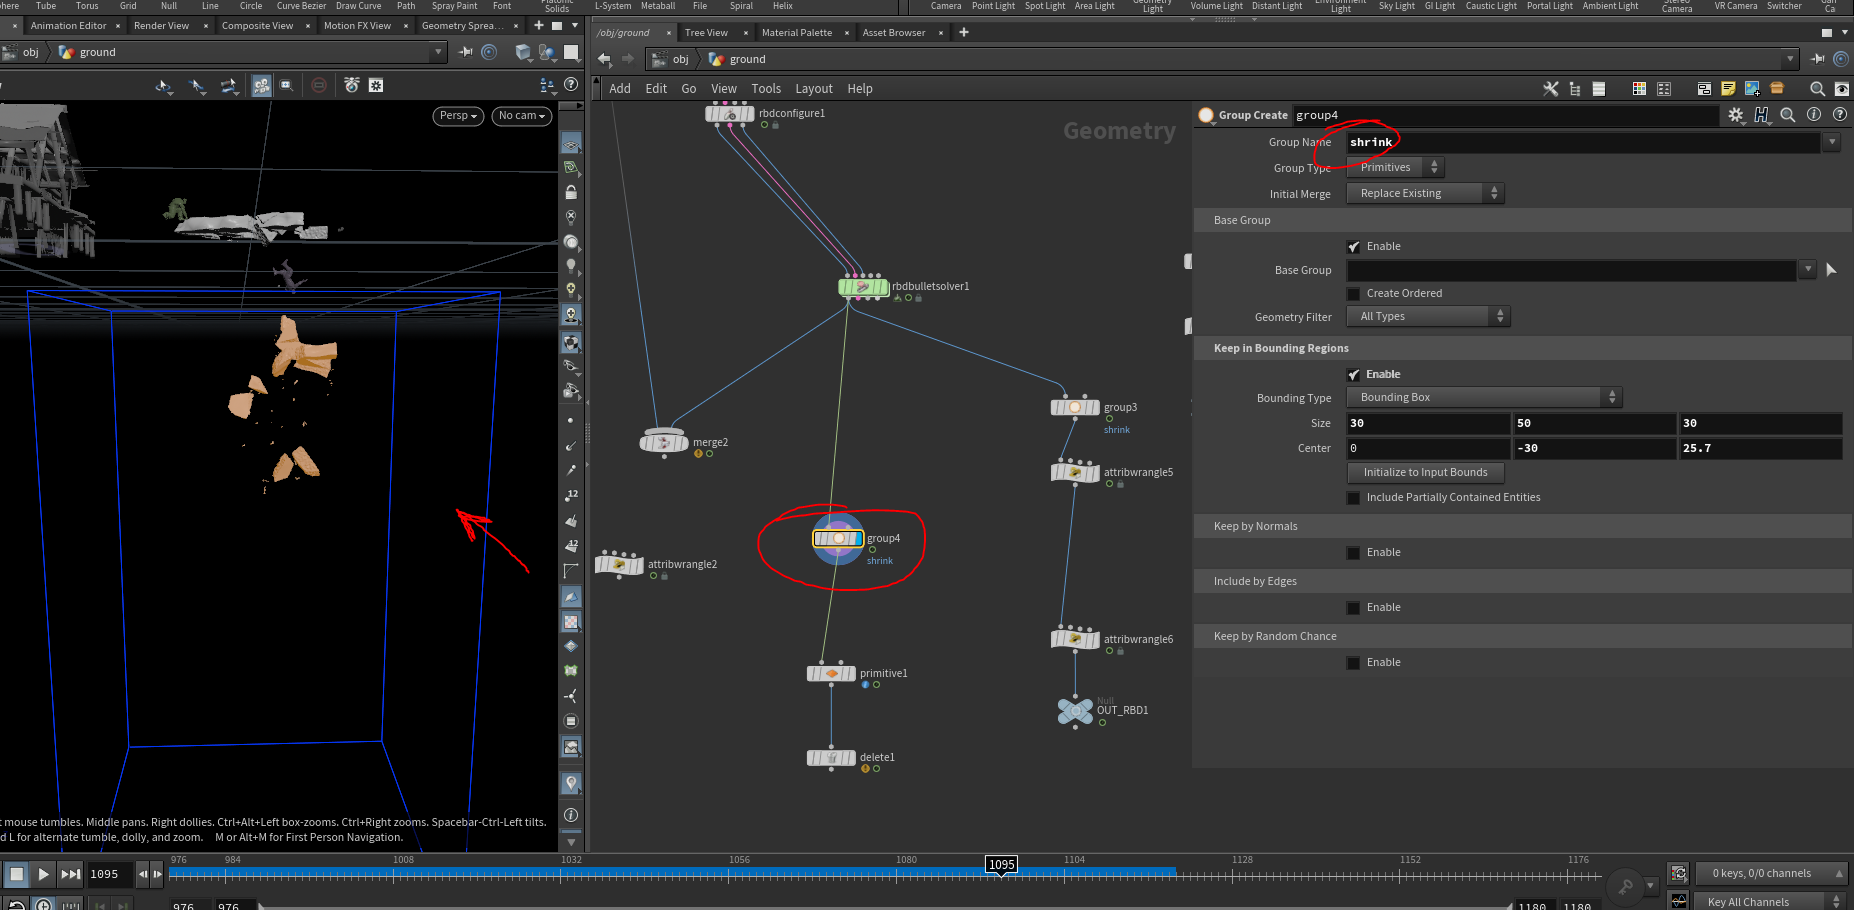Image resolution: width=1854 pixels, height=910 pixels.
Task: Click the frame 1095 timeline marker
Action: 1001,865
